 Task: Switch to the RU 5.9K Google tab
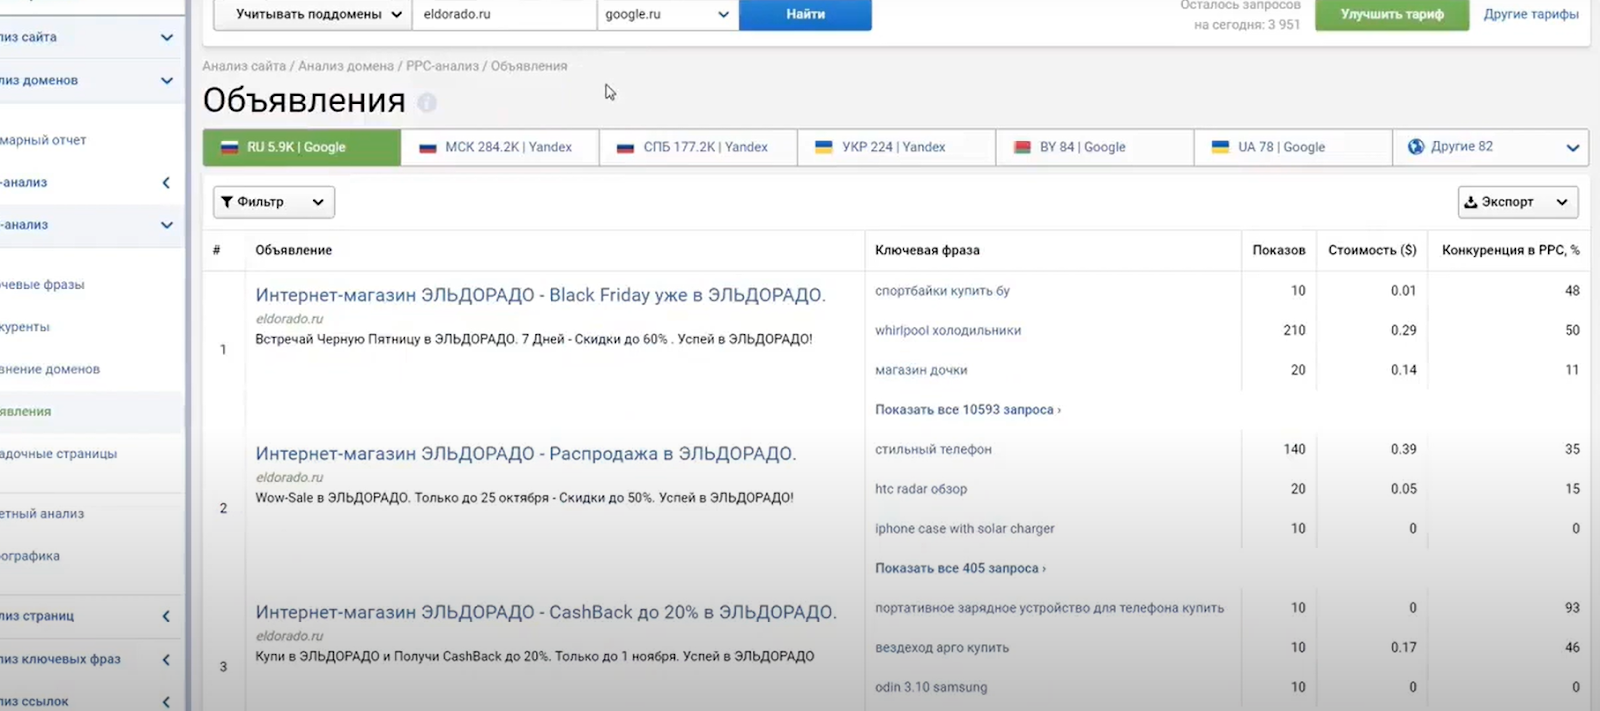point(302,147)
